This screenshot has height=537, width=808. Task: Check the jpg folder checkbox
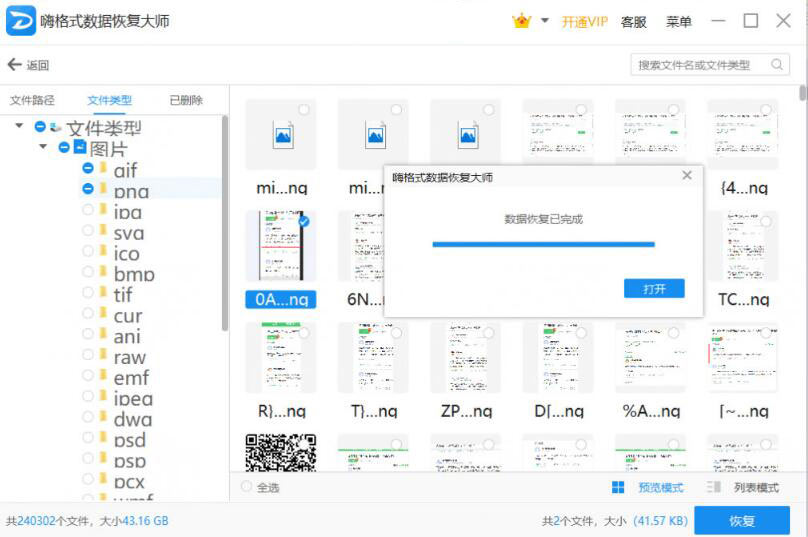point(88,209)
